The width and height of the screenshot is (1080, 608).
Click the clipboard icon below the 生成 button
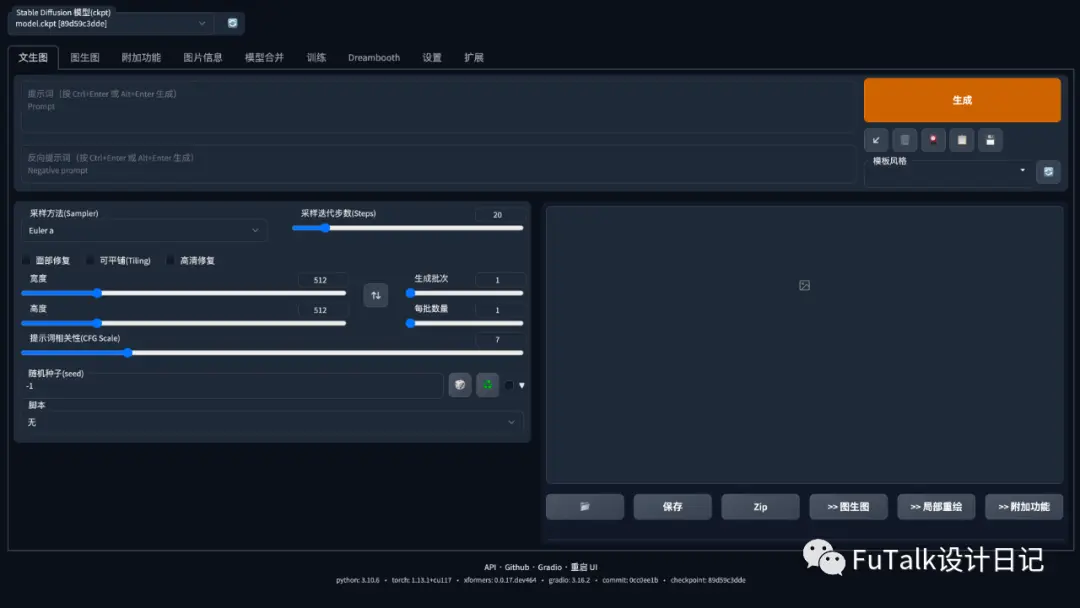(x=962, y=140)
